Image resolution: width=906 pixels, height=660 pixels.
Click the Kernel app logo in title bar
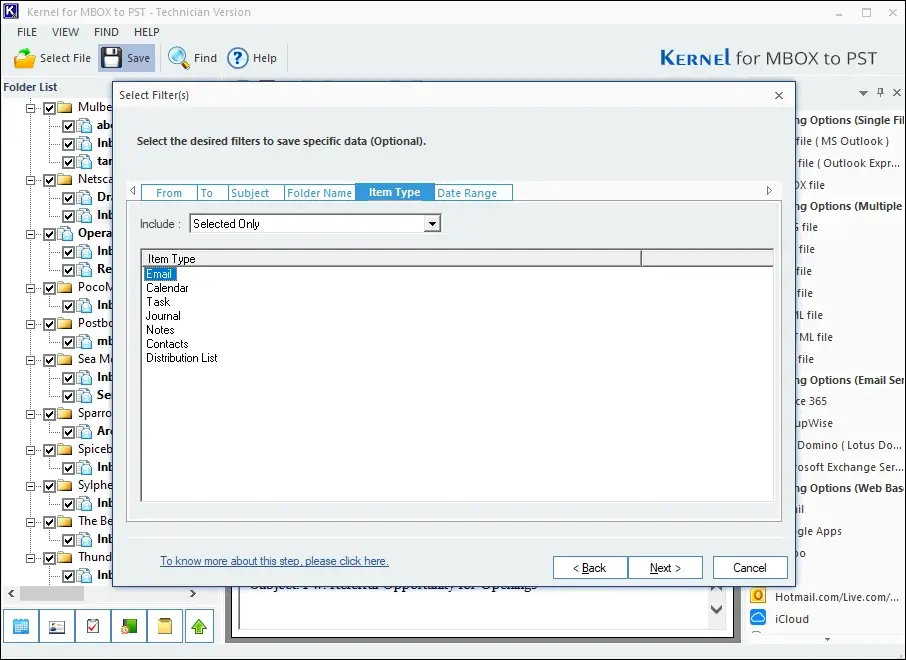click(x=11, y=11)
